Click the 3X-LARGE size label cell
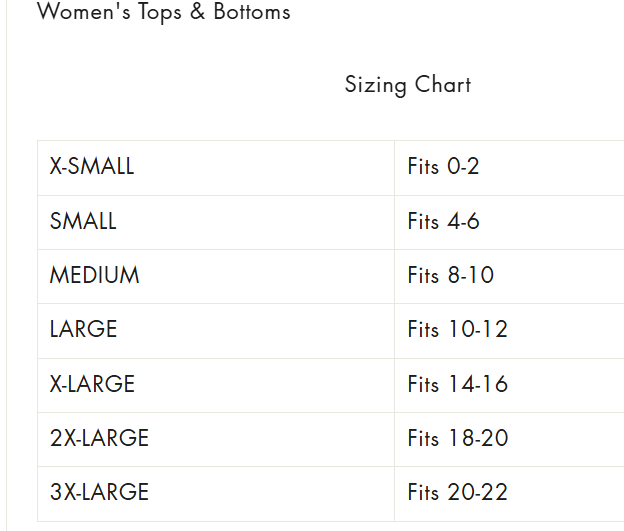This screenshot has width=624, height=531. [x=99, y=492]
